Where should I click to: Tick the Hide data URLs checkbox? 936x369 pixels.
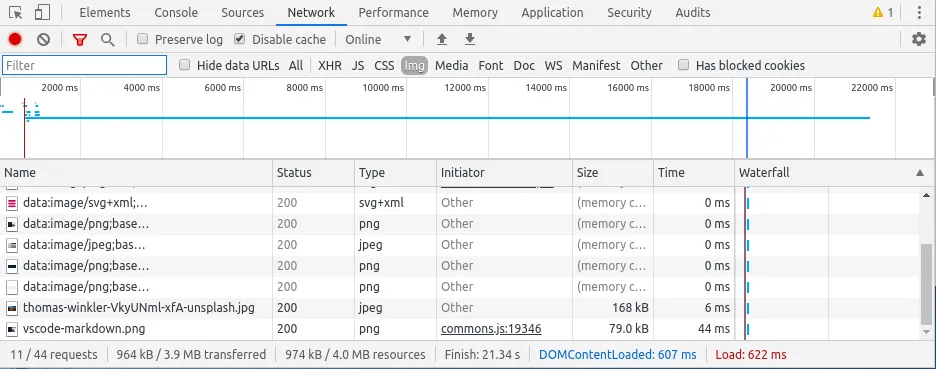(x=184, y=65)
